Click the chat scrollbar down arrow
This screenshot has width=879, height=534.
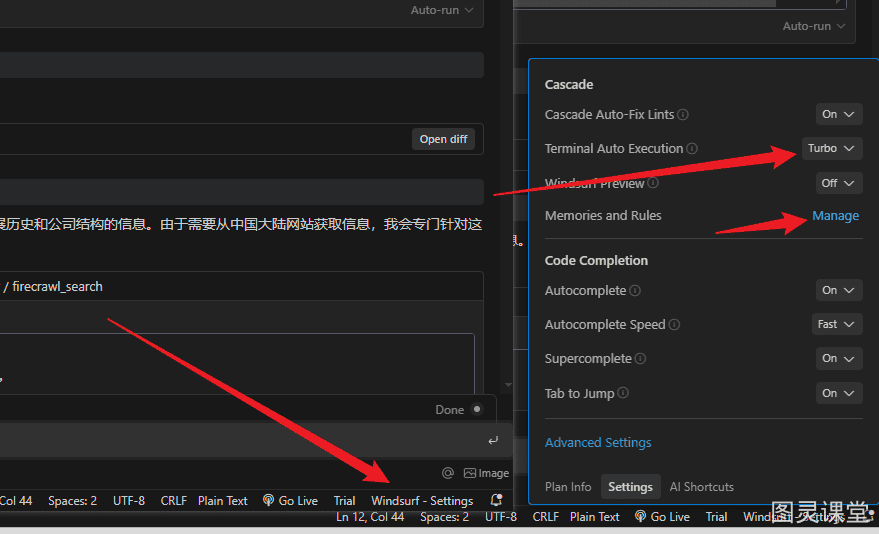click(x=508, y=384)
